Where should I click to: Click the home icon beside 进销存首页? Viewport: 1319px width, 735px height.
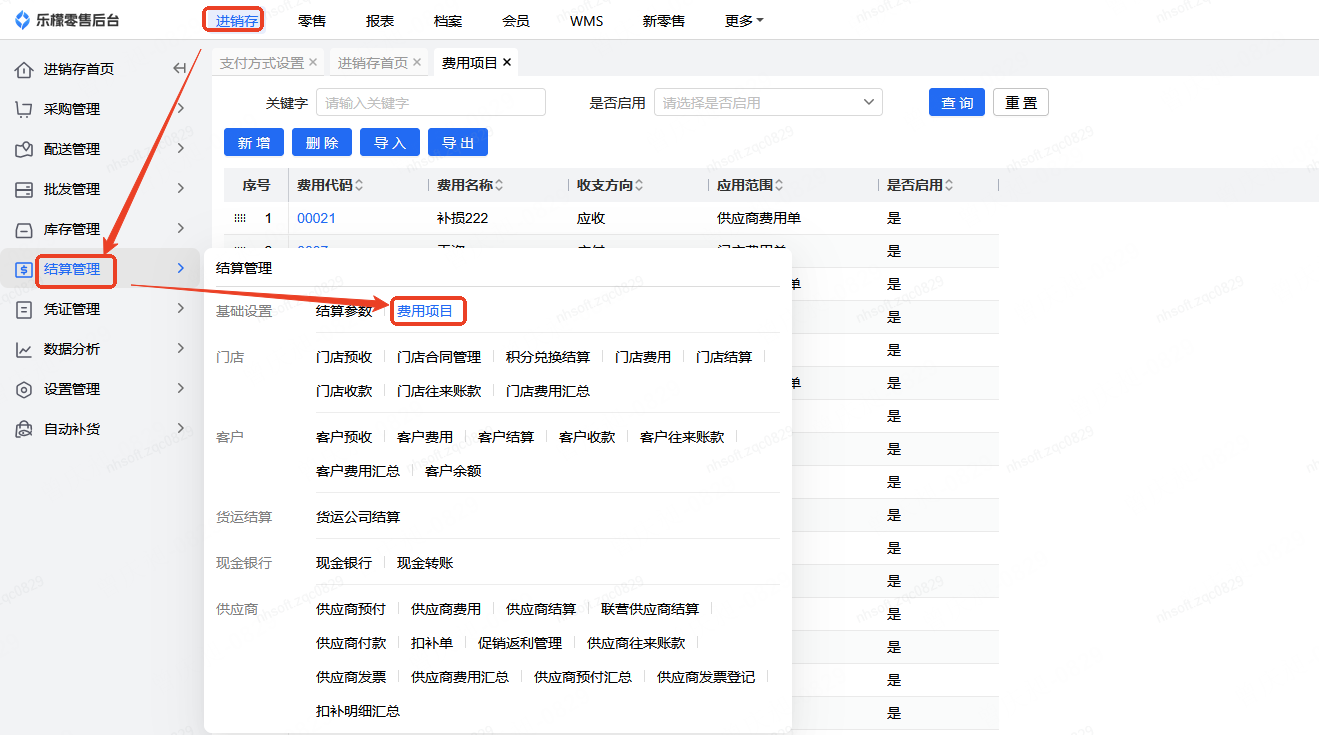(24, 69)
